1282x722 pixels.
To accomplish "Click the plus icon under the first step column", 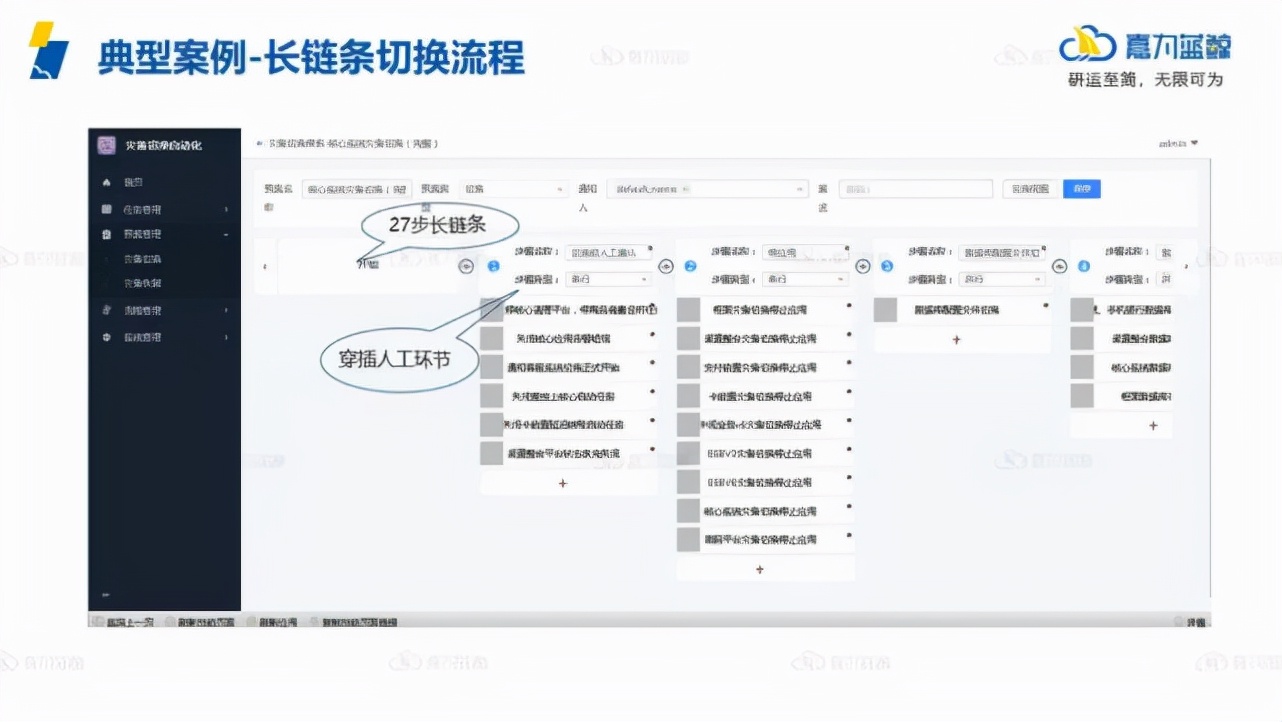I will pyautogui.click(x=562, y=483).
